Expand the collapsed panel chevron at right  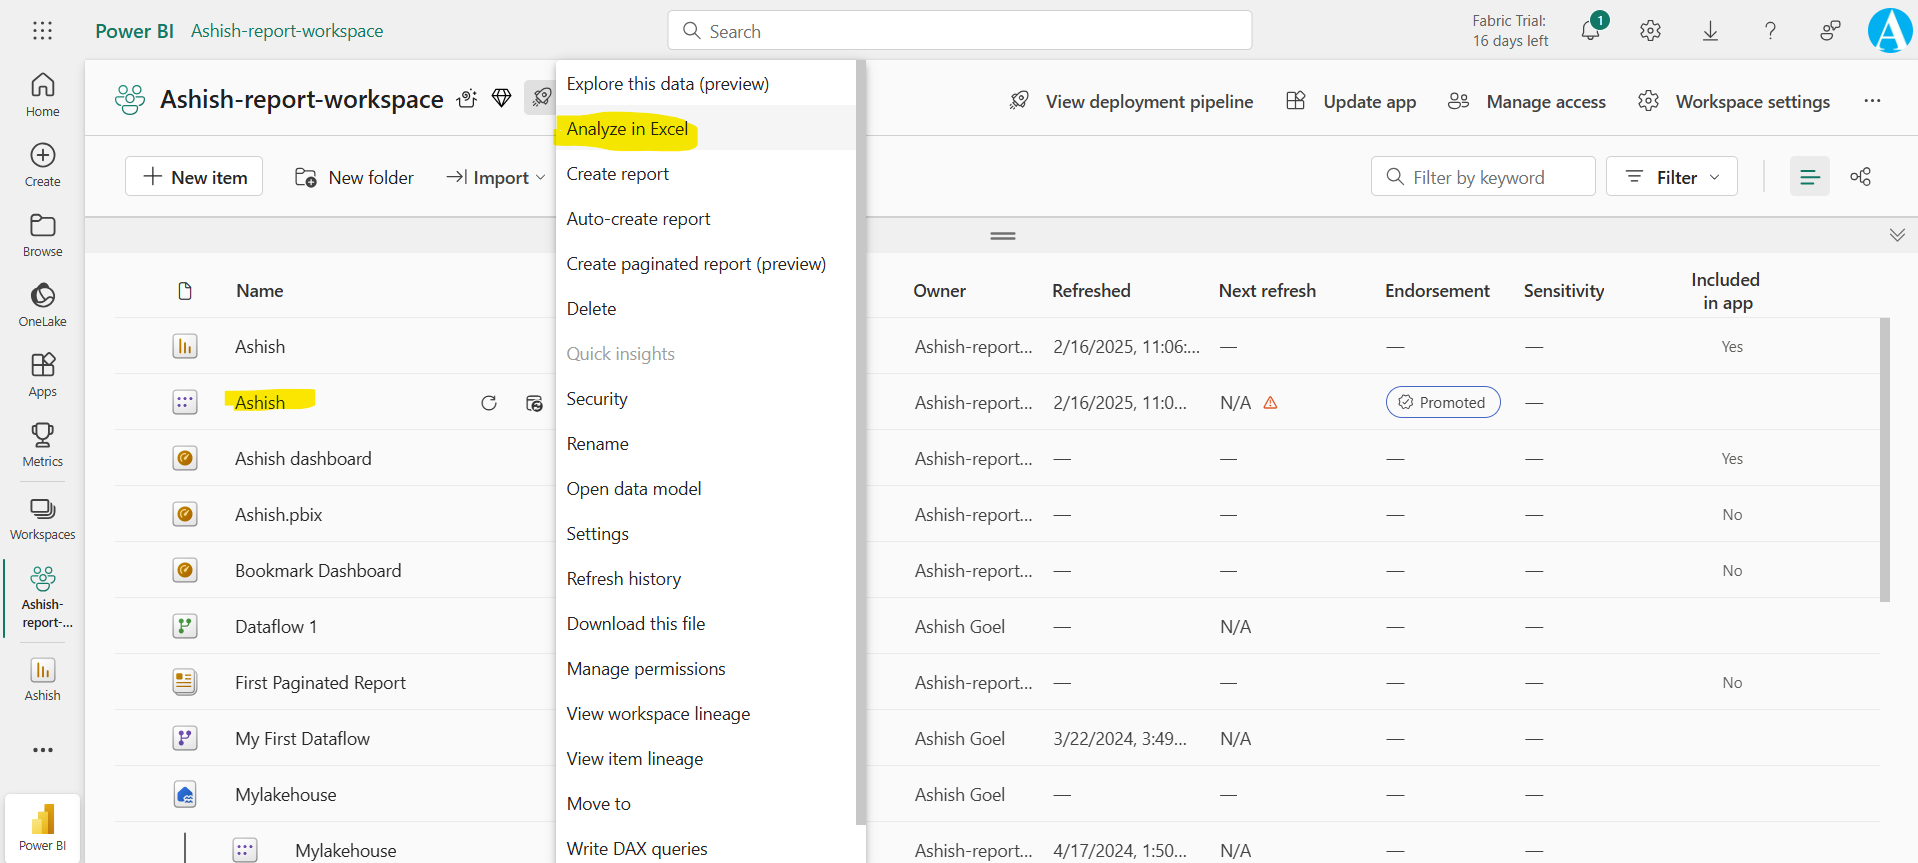(x=1897, y=235)
